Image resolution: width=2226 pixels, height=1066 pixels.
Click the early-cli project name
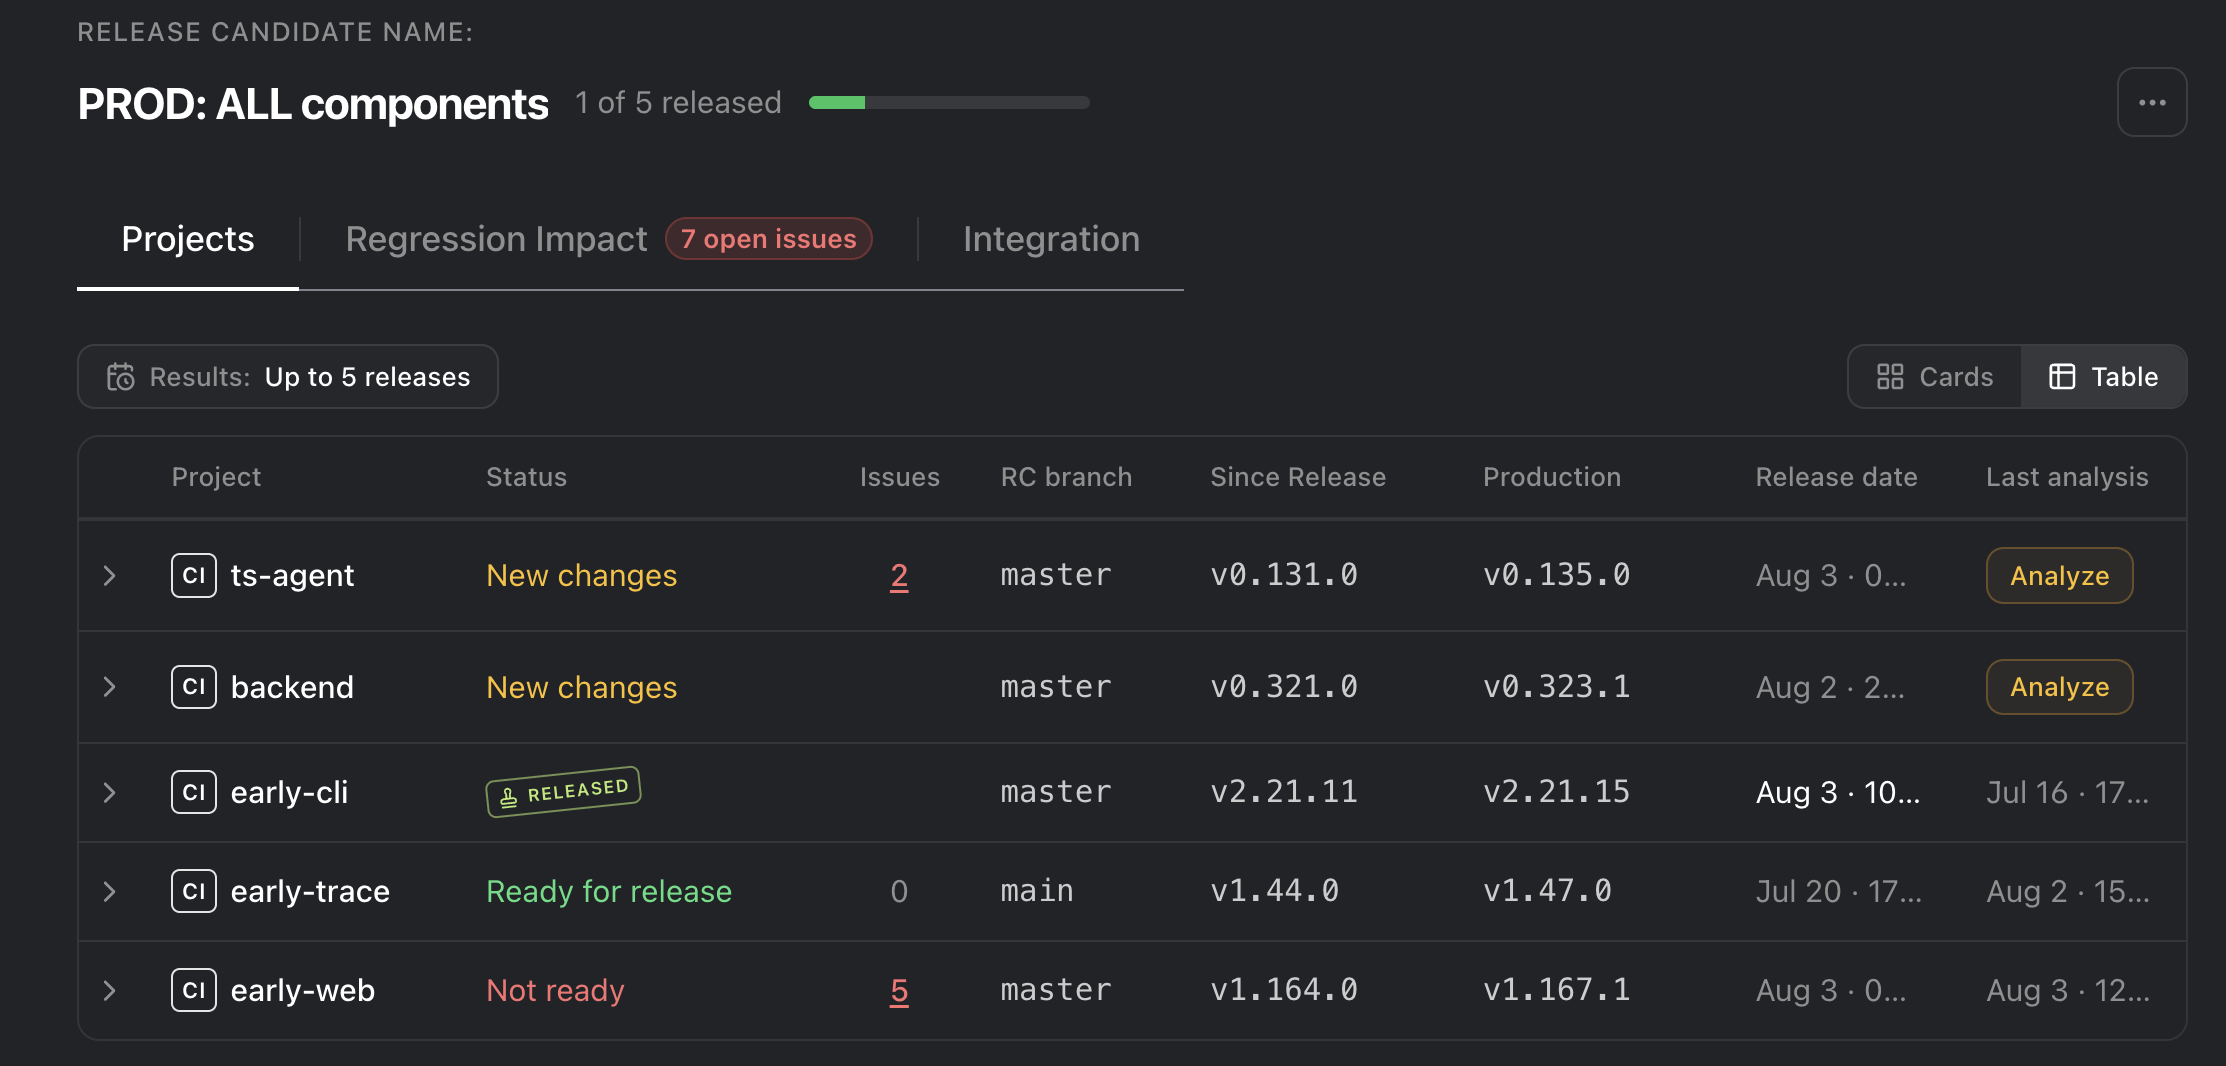point(289,792)
